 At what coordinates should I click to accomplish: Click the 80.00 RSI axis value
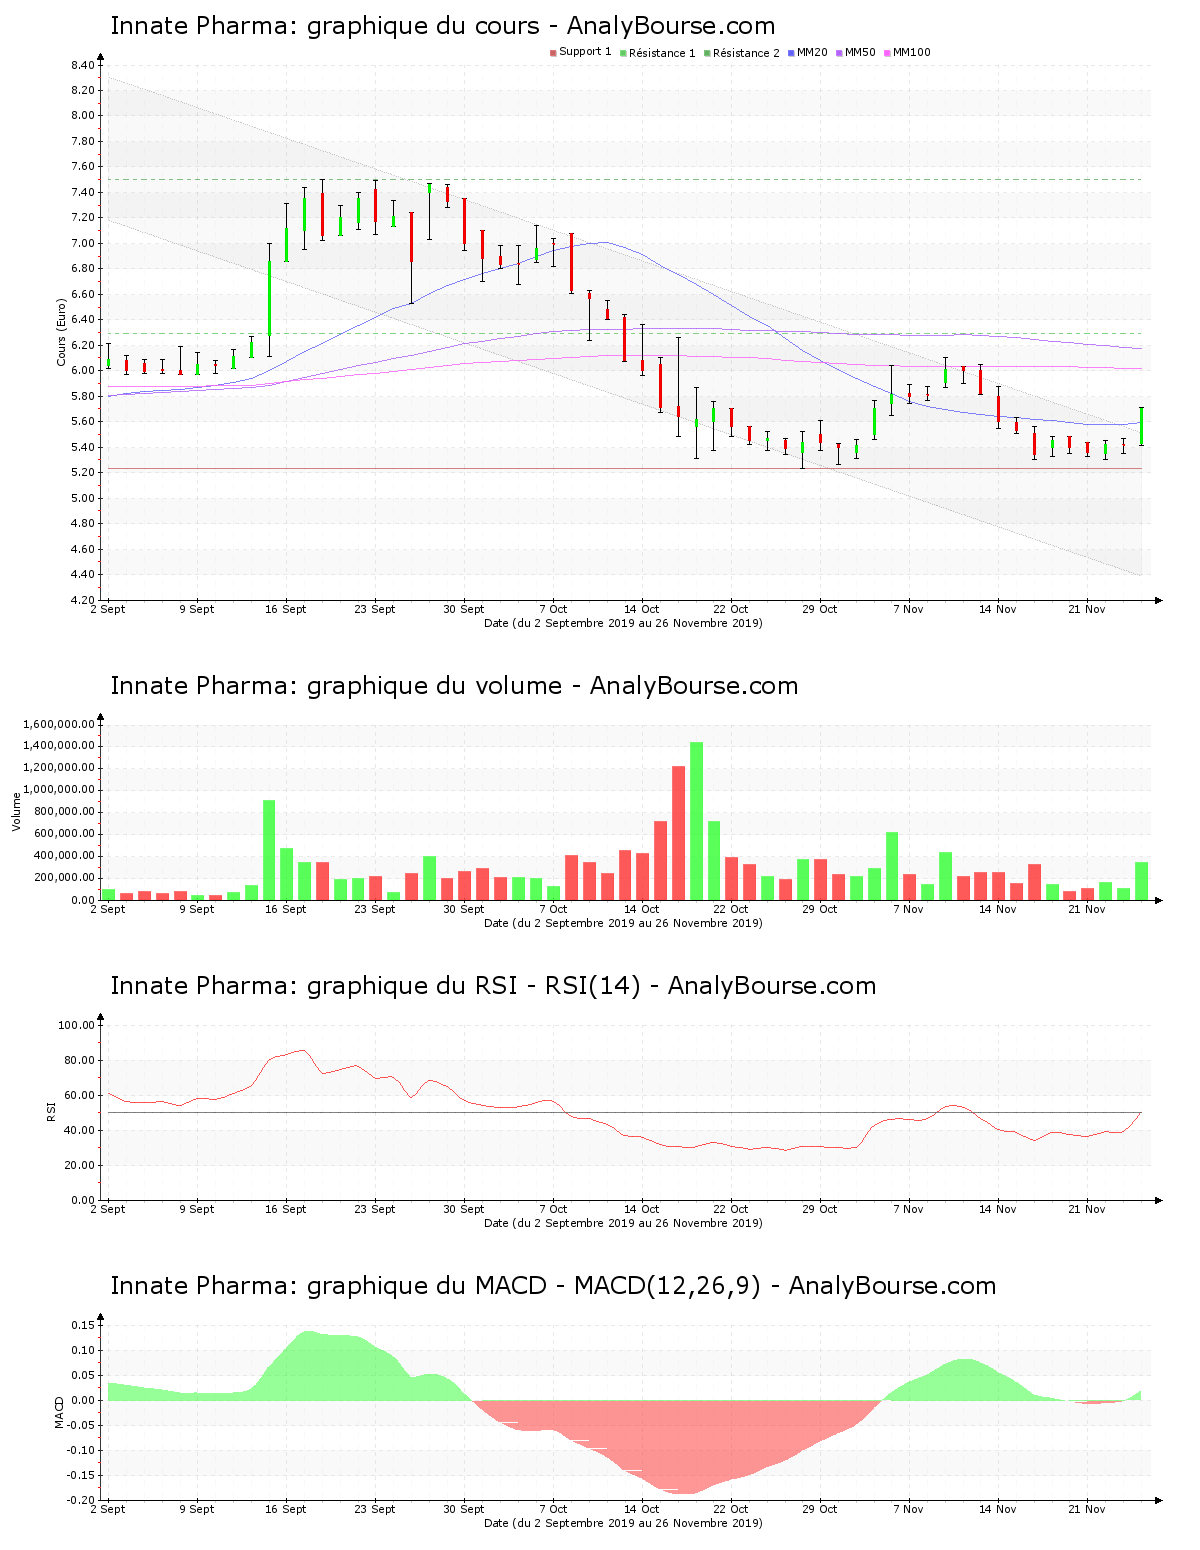pos(79,1060)
